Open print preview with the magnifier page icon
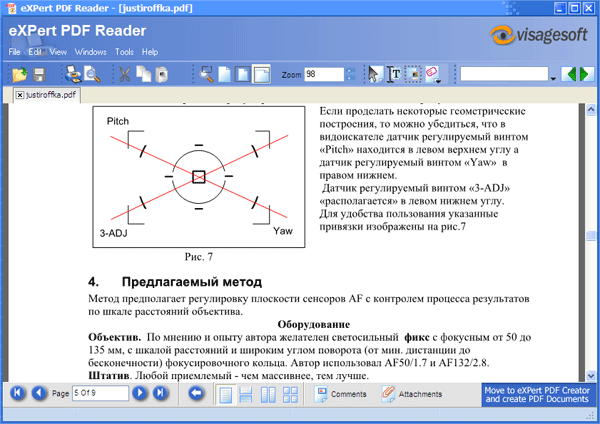600x424 pixels. click(92, 75)
